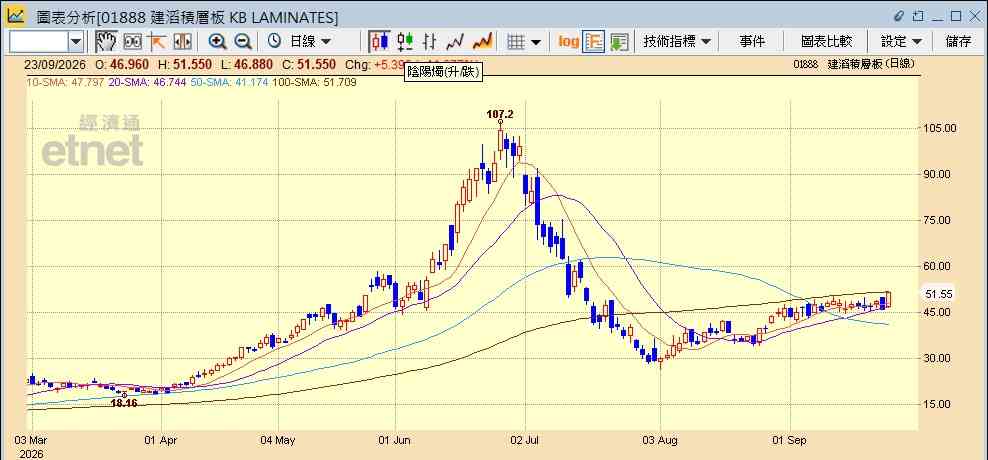Toggle log scale
The width and height of the screenshot is (988, 460).
pos(568,42)
